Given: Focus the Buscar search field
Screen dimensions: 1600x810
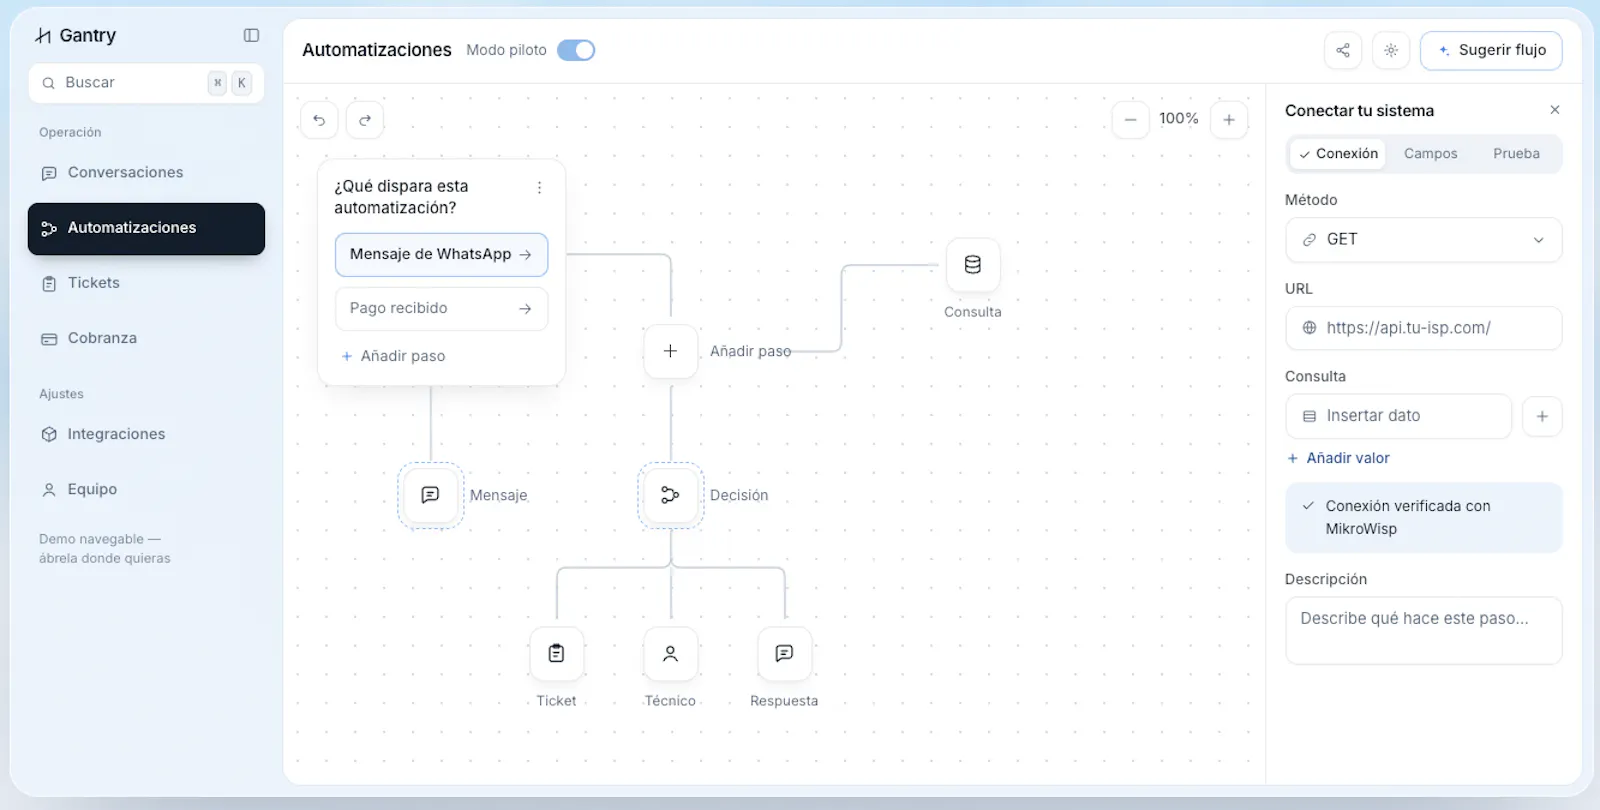Looking at the screenshot, I should 146,83.
